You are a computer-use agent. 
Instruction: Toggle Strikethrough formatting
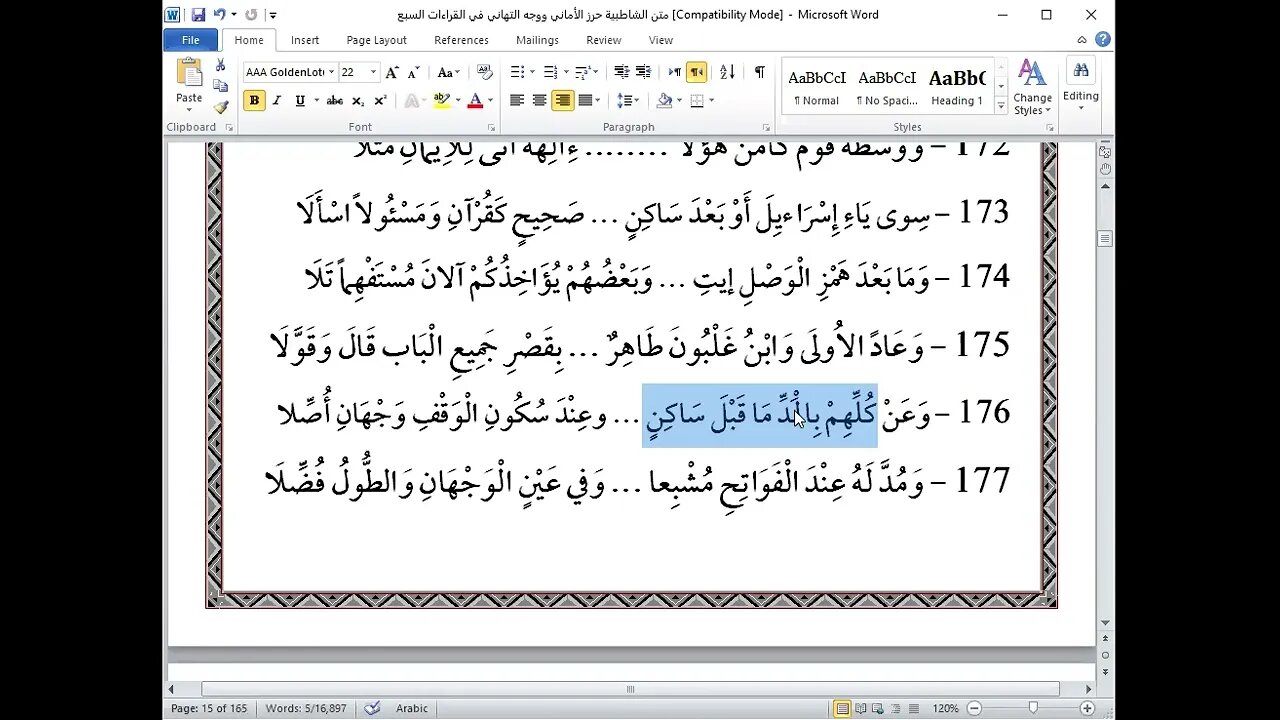335,100
